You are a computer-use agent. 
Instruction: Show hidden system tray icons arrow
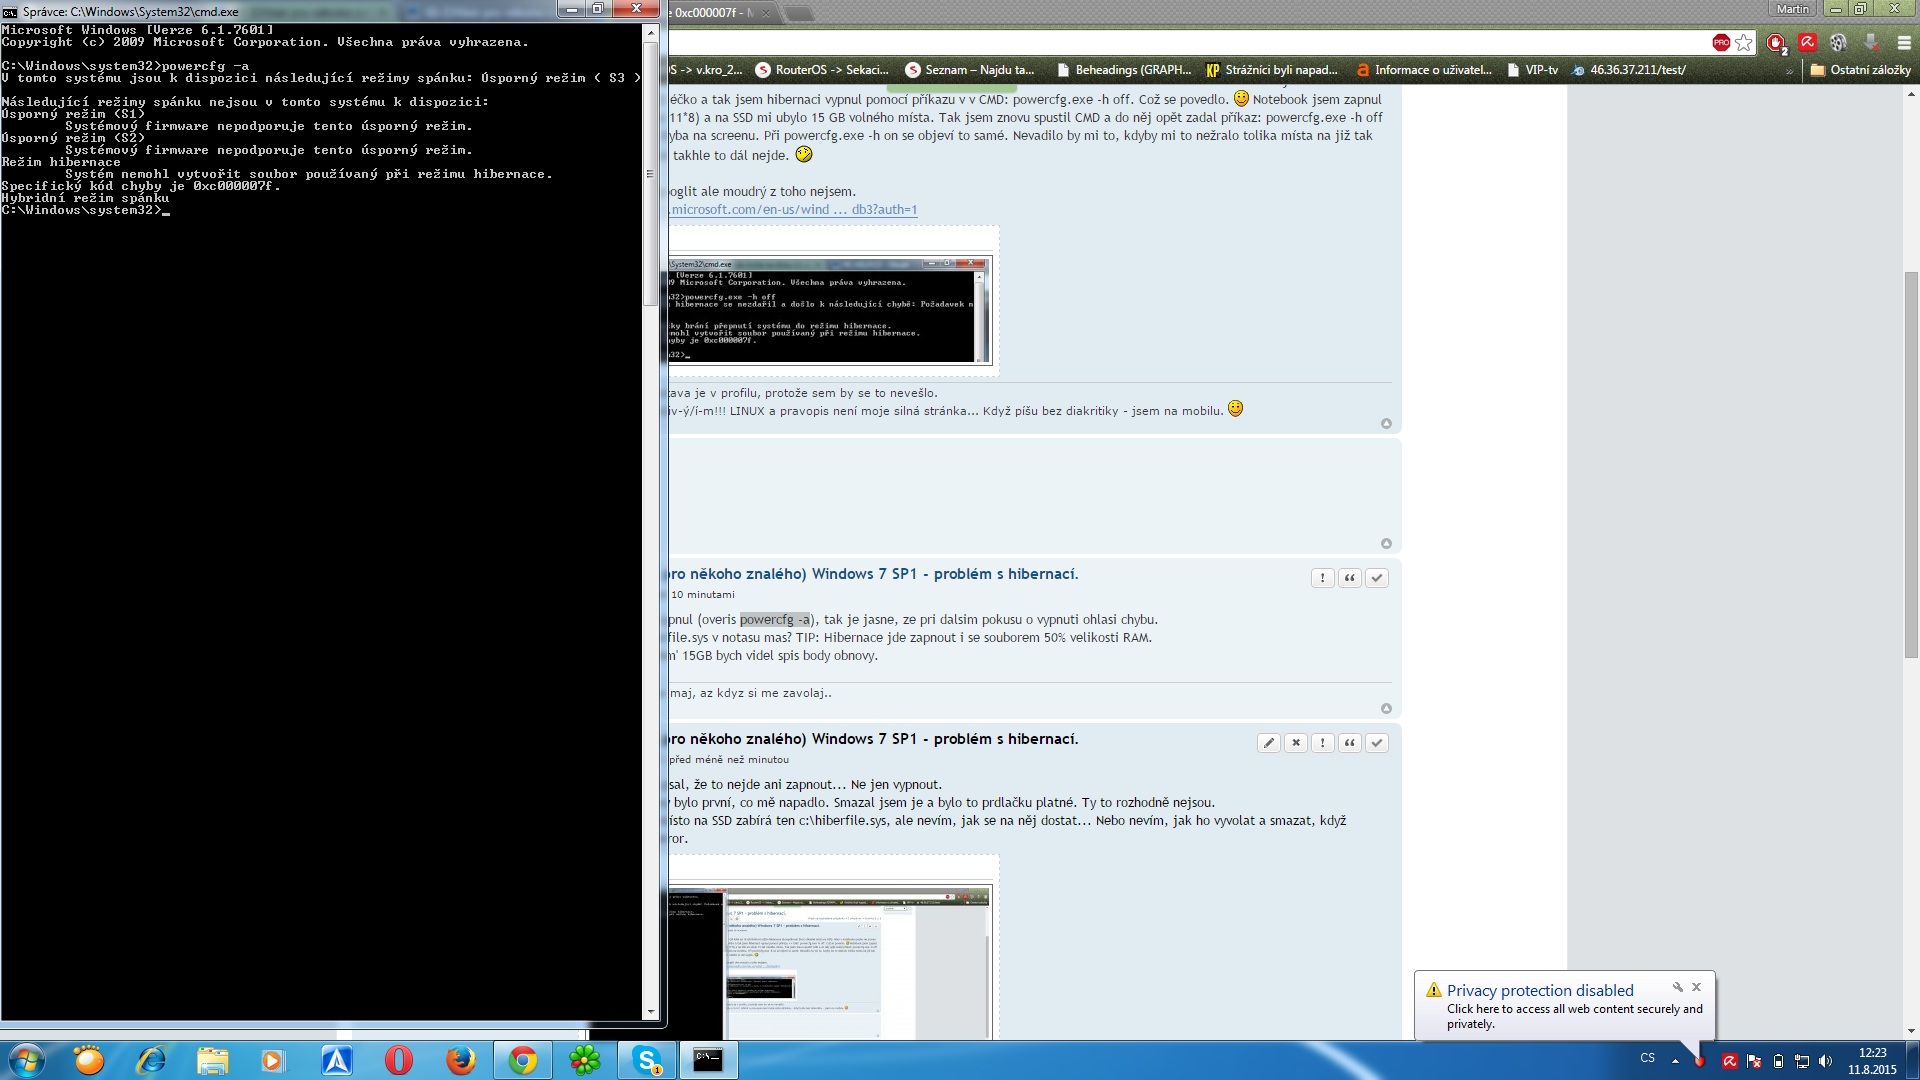pos(1675,1061)
